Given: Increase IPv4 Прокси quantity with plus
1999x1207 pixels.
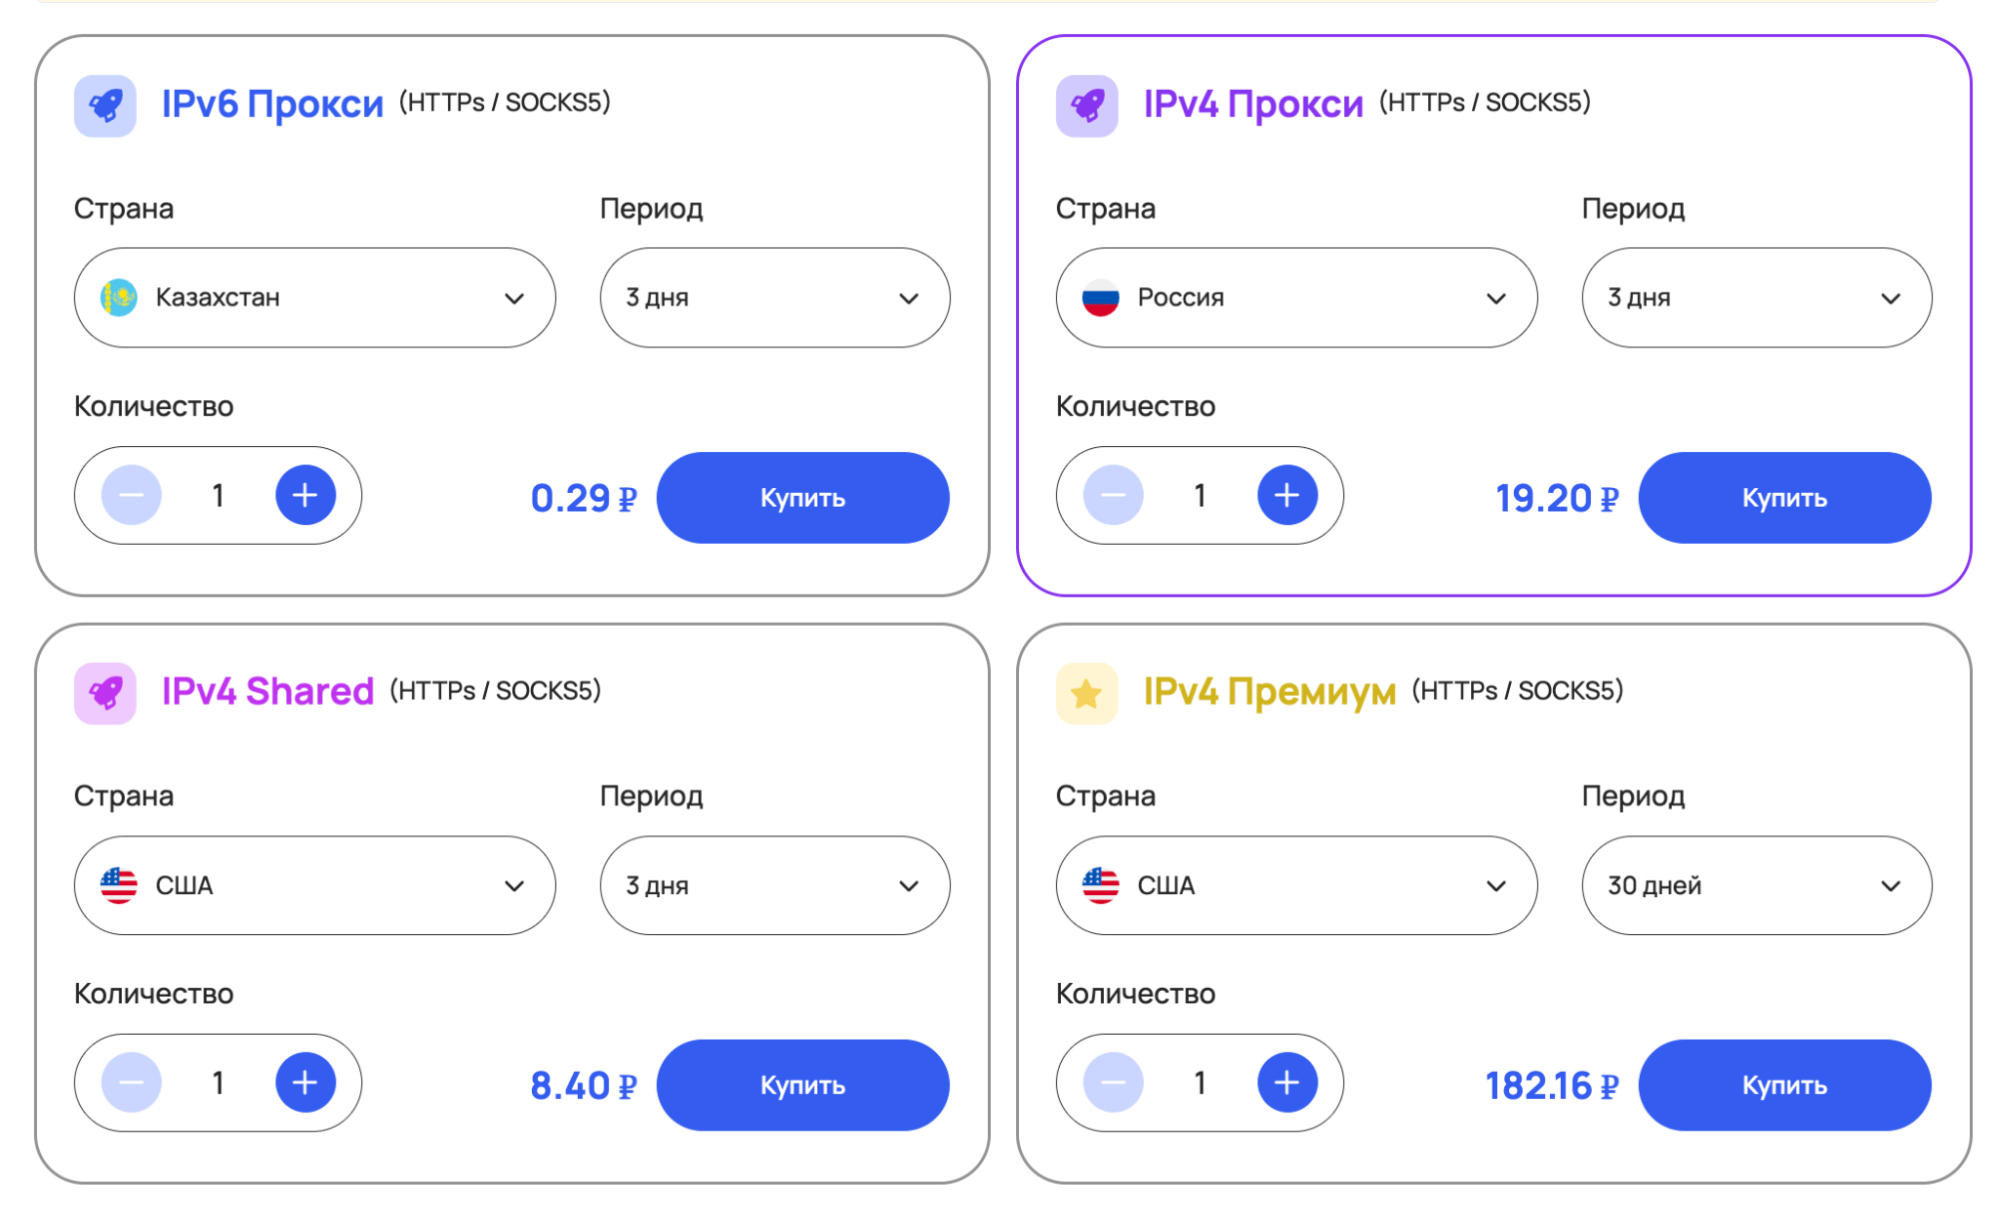Looking at the screenshot, I should tap(1287, 495).
